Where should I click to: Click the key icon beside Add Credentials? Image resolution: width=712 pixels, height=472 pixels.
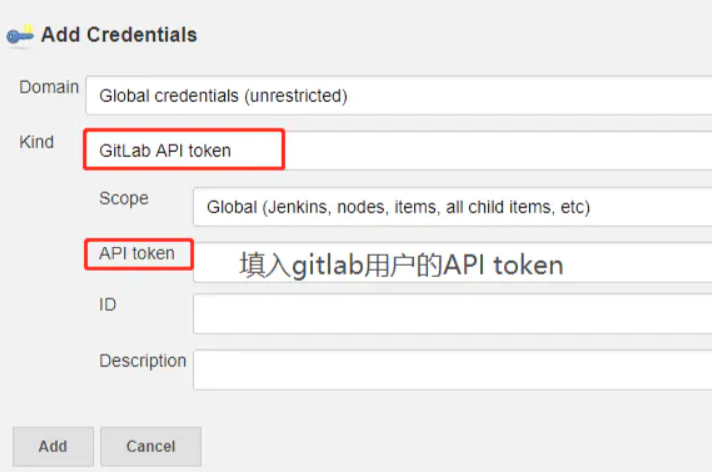(x=20, y=35)
